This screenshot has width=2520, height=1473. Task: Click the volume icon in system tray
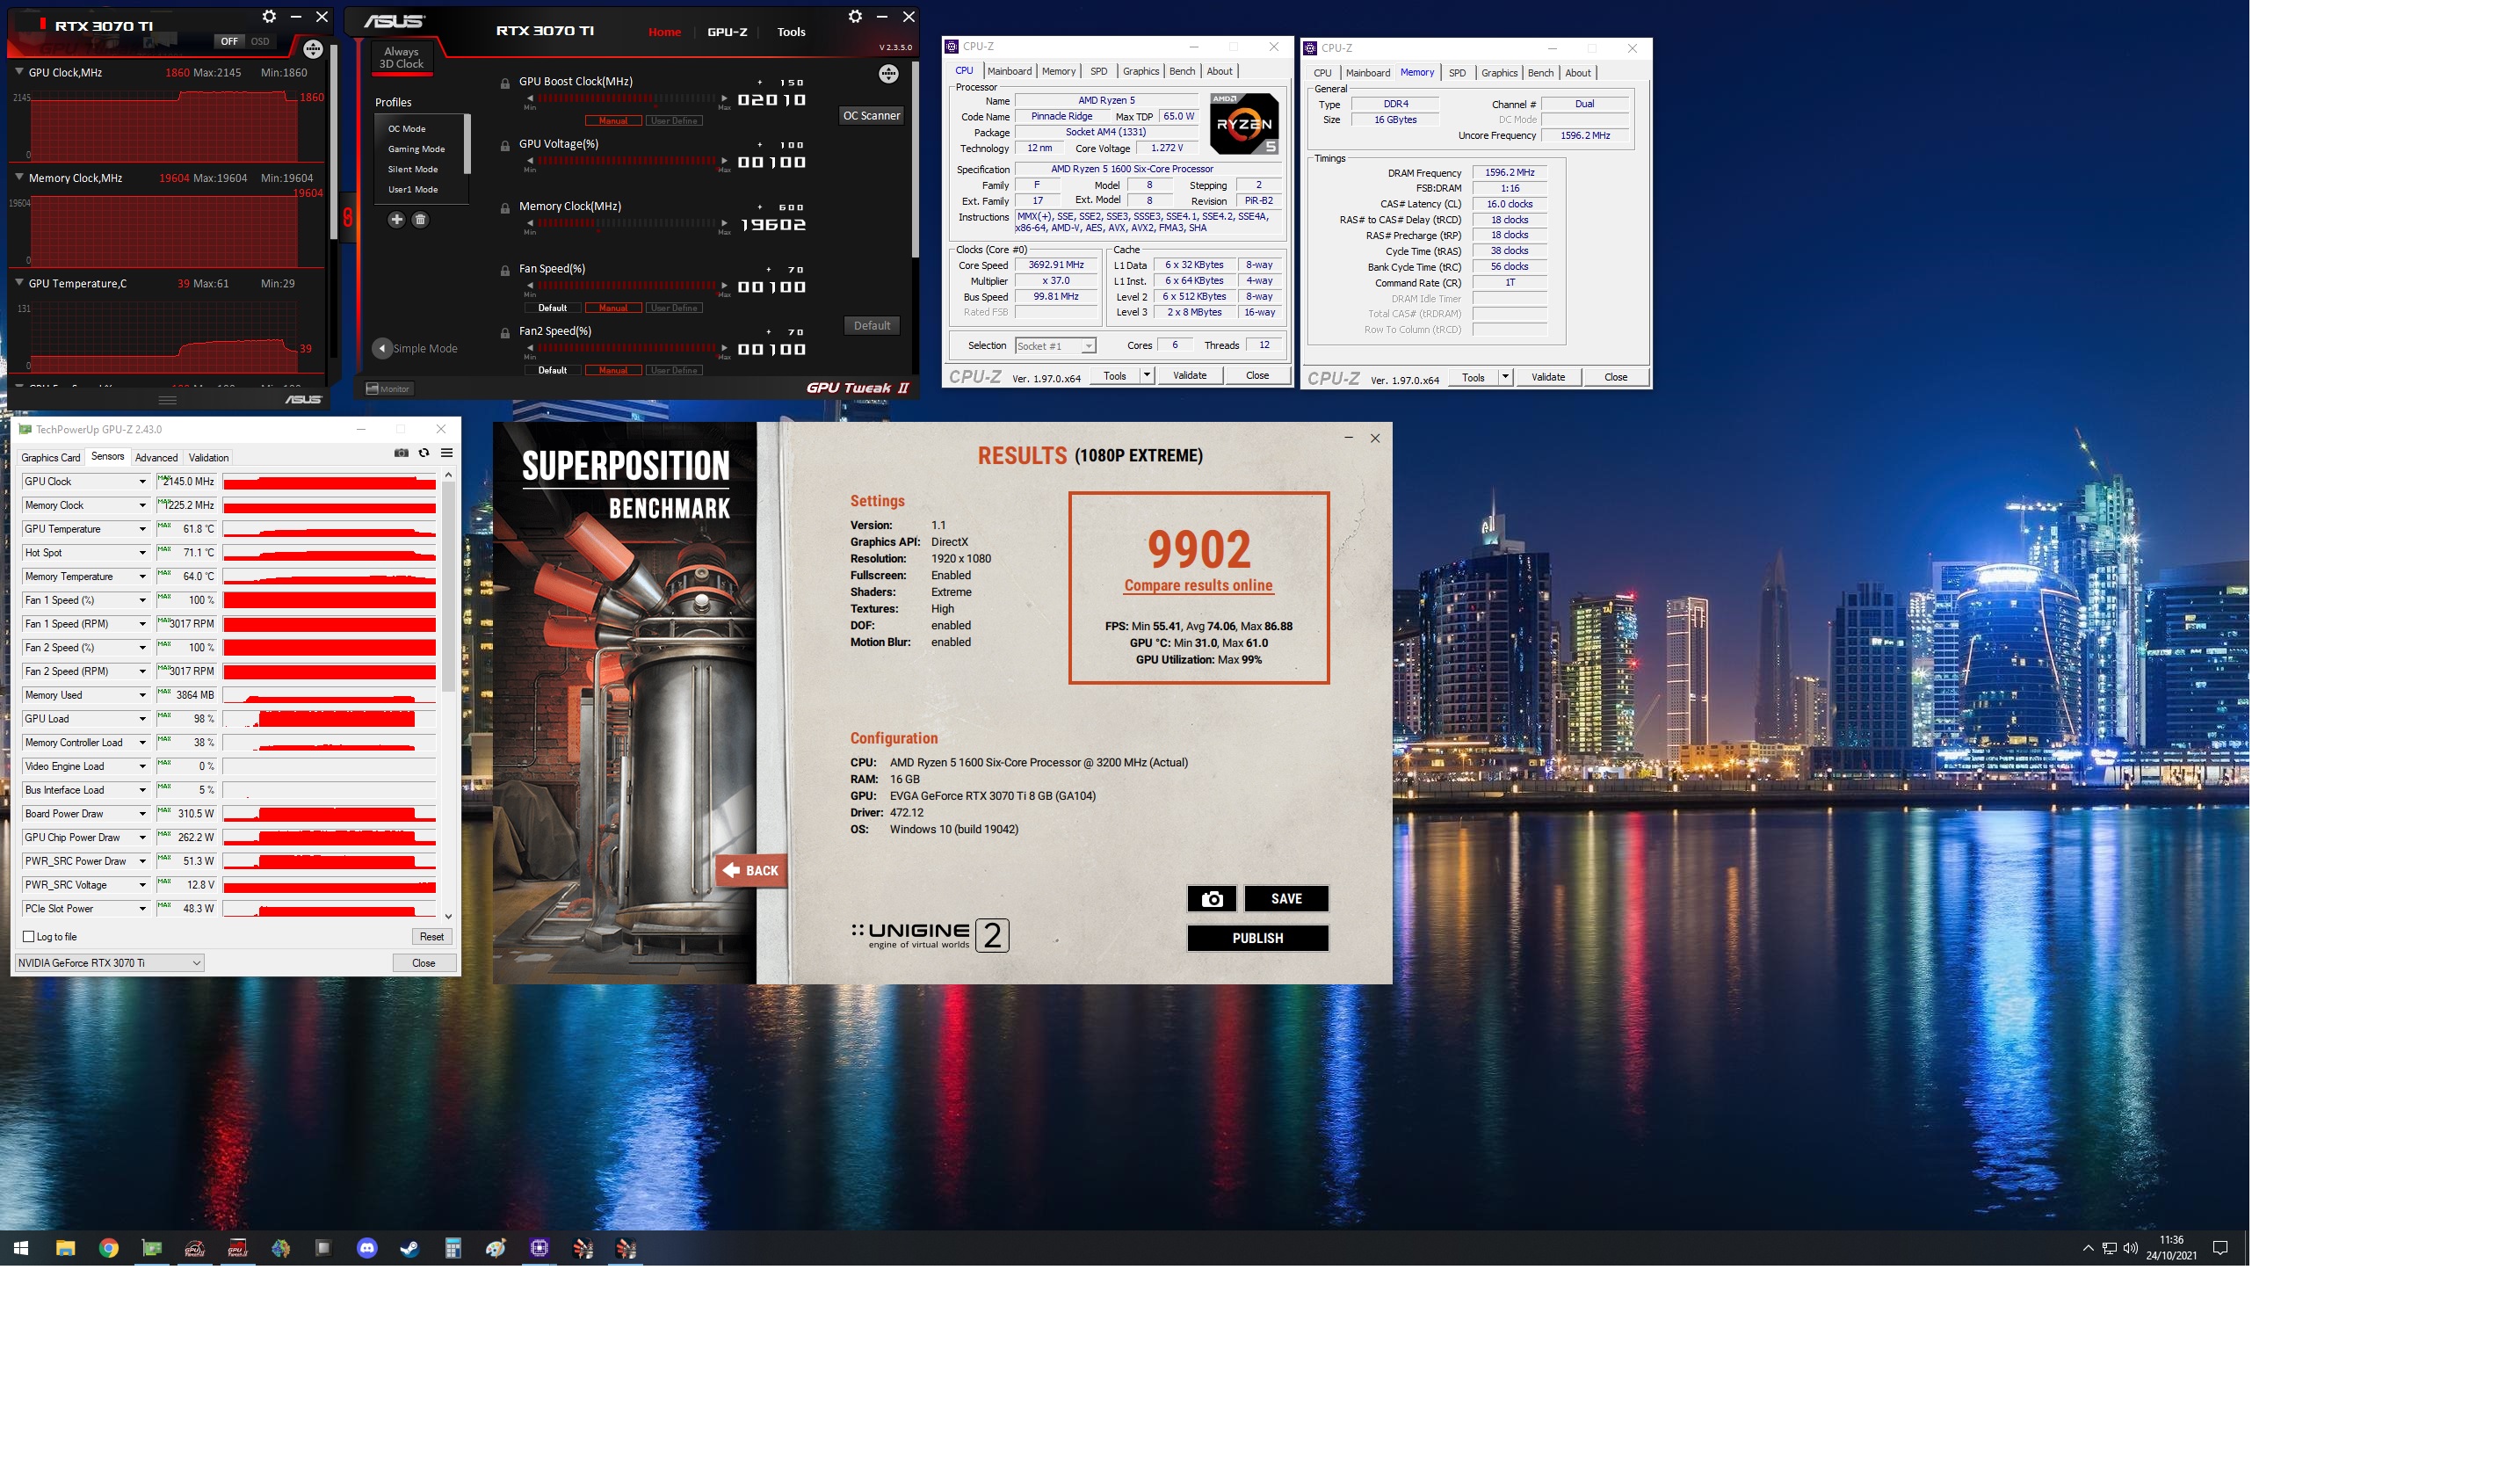point(2130,1248)
